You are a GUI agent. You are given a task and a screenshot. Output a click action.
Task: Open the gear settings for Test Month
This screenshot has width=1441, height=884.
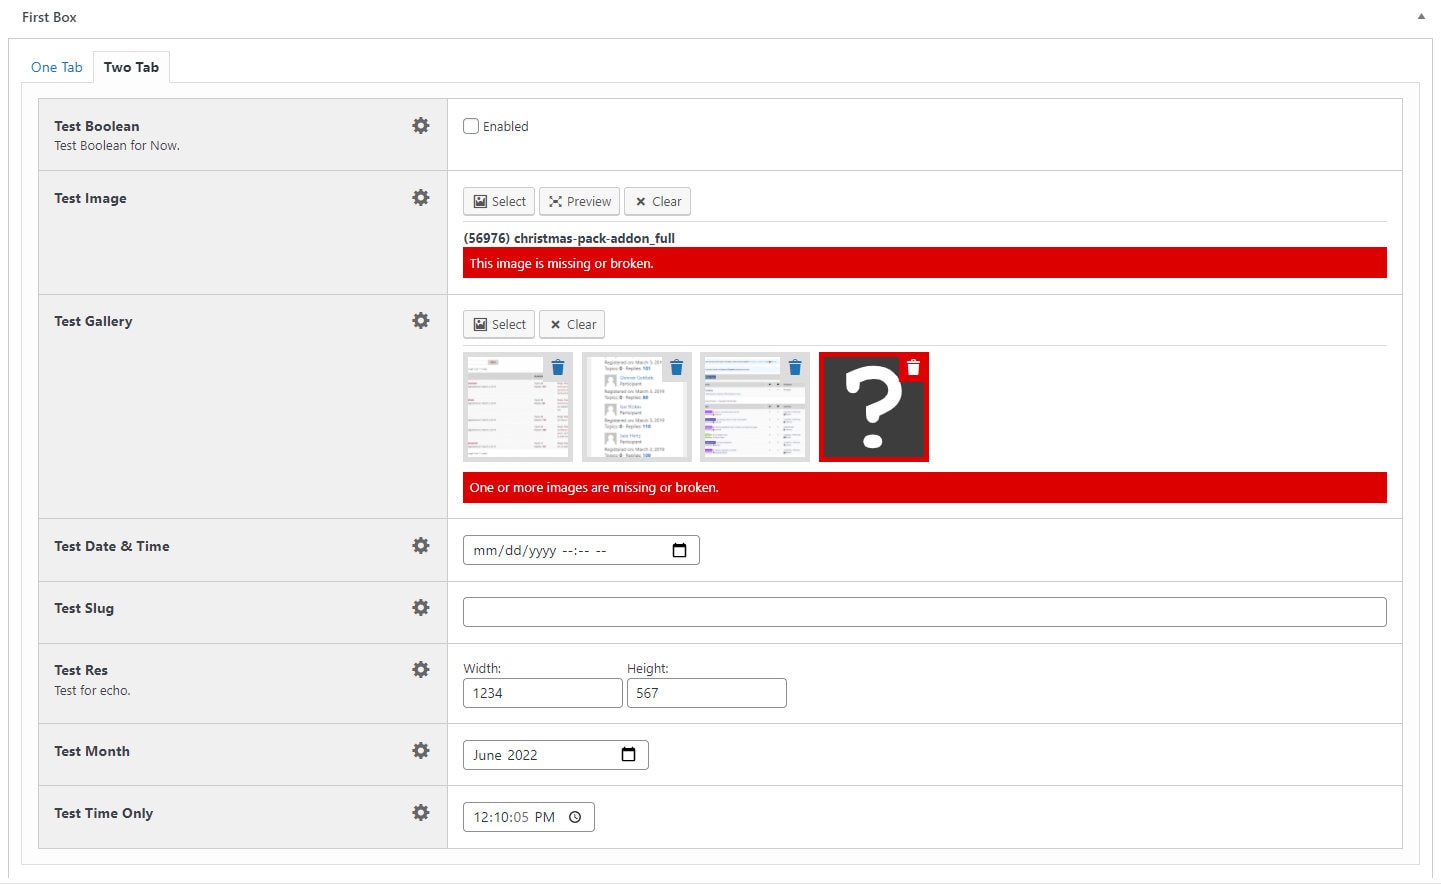(421, 751)
